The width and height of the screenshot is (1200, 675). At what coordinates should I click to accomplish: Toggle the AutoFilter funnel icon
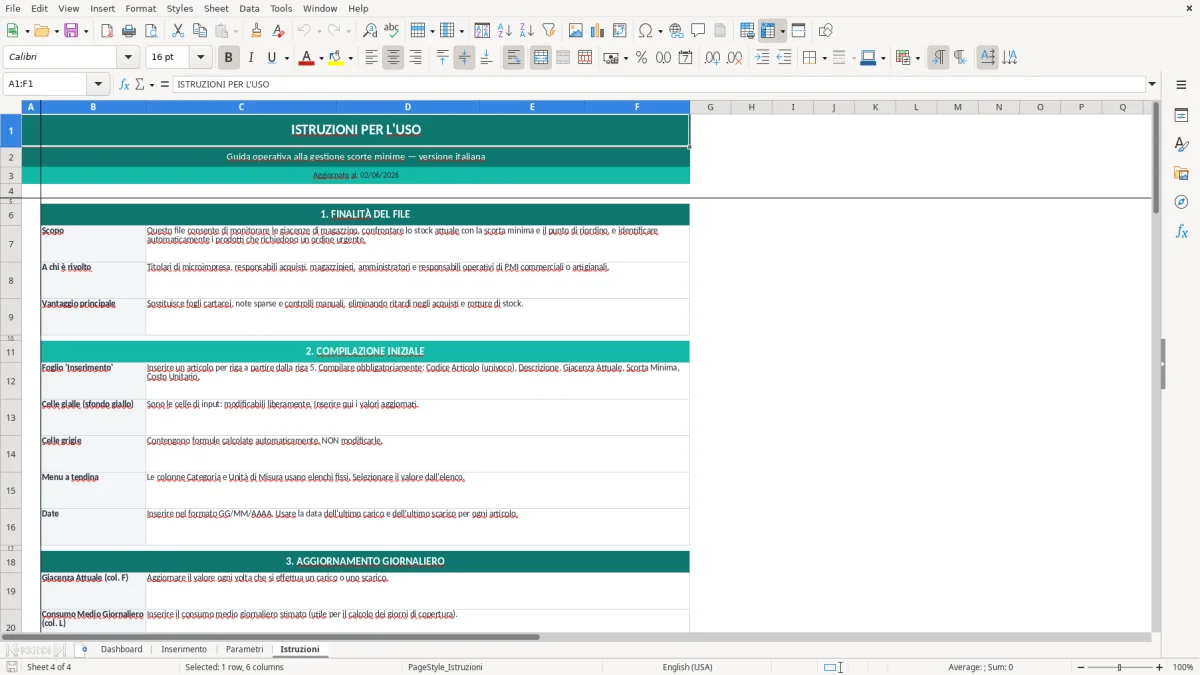pos(548,31)
